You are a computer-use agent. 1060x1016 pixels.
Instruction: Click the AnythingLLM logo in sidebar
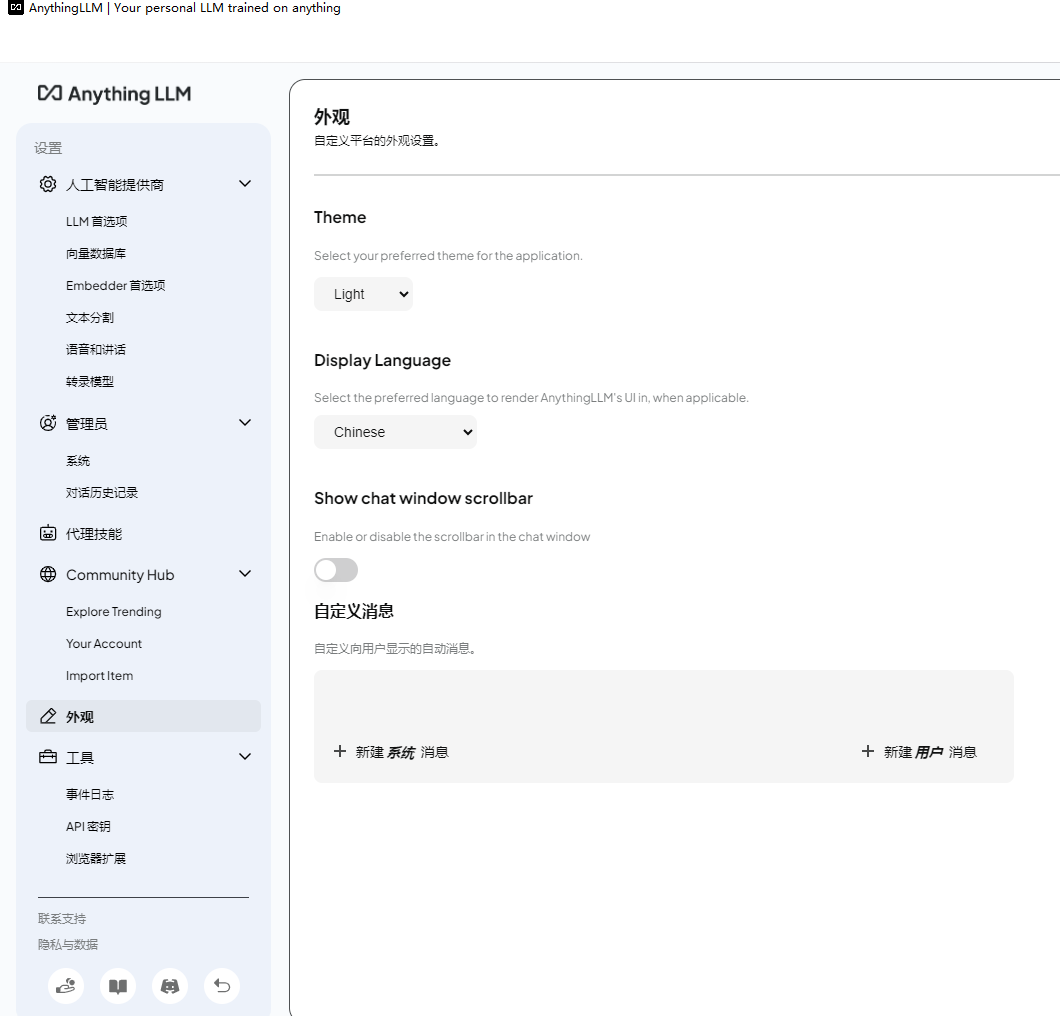click(114, 93)
